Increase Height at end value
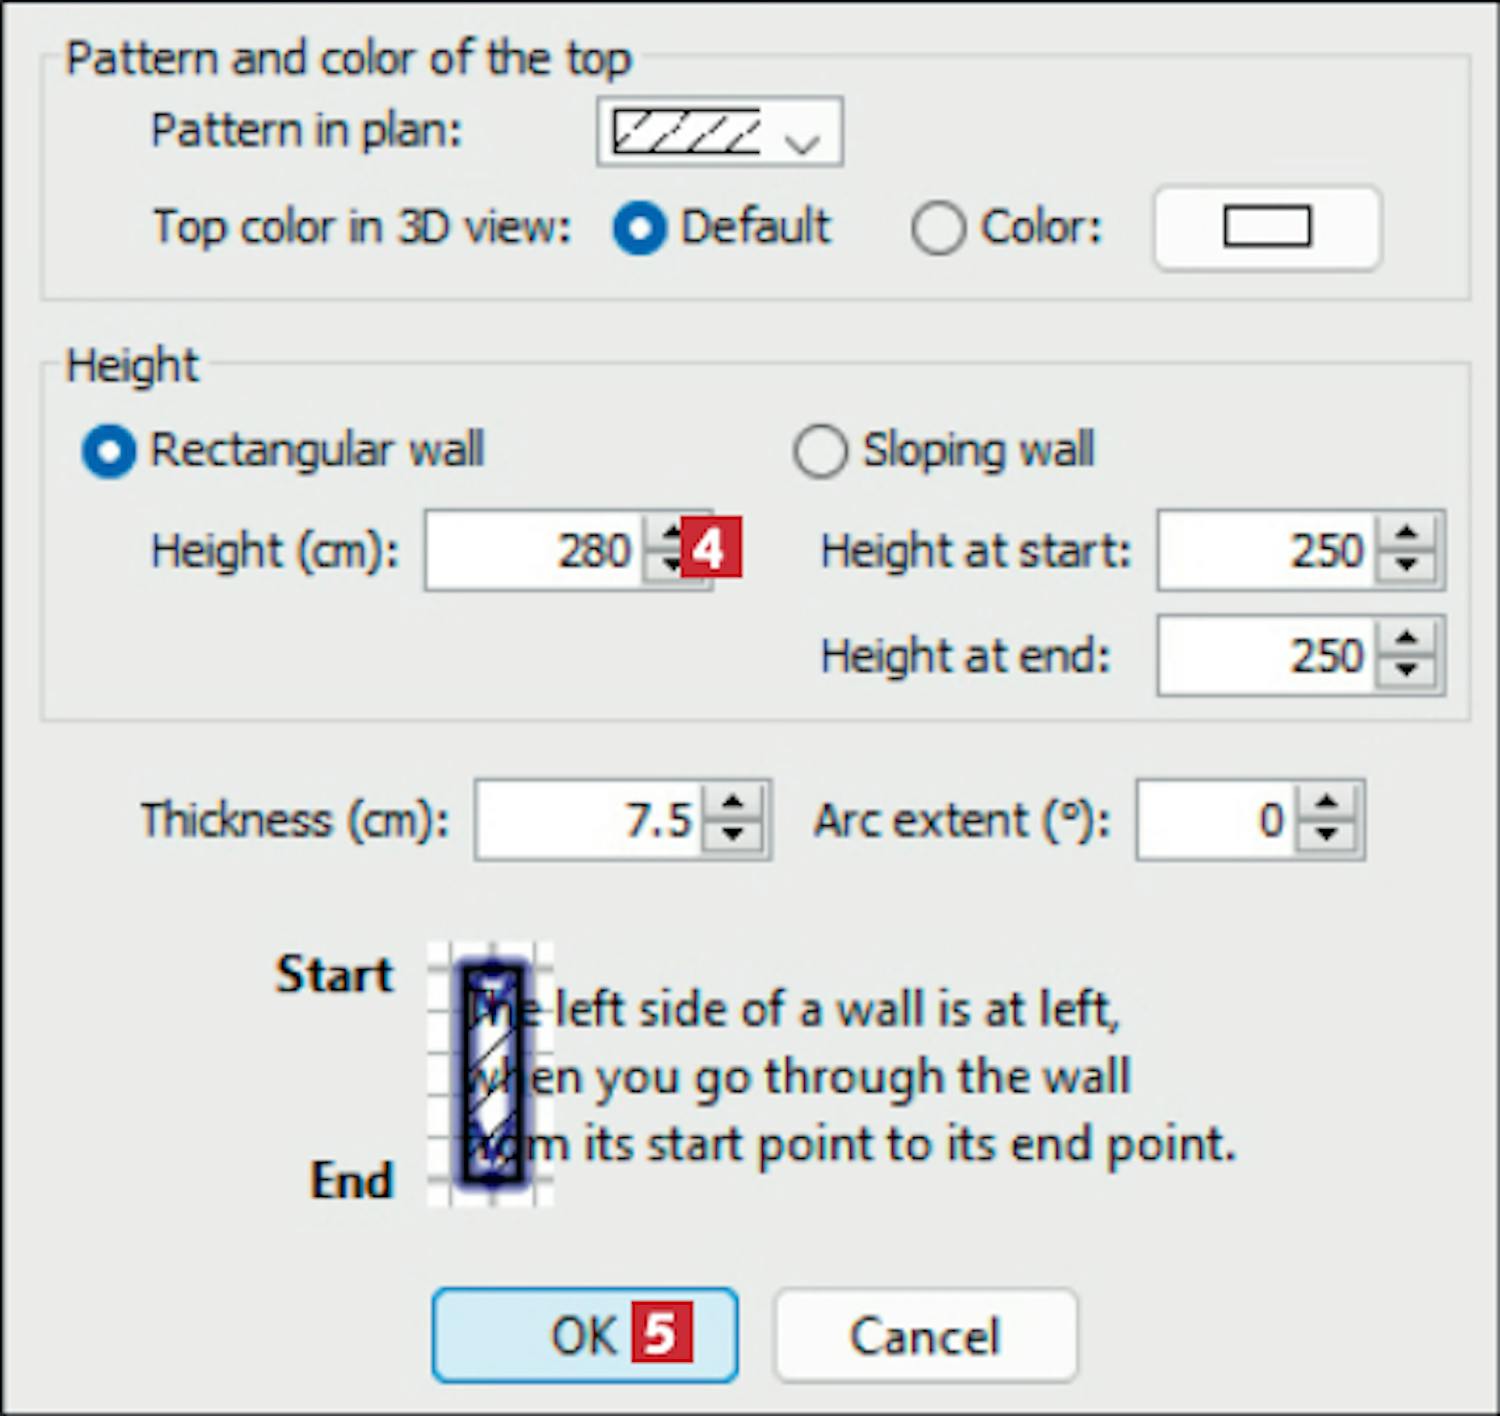The image size is (1500, 1416). 1407,640
